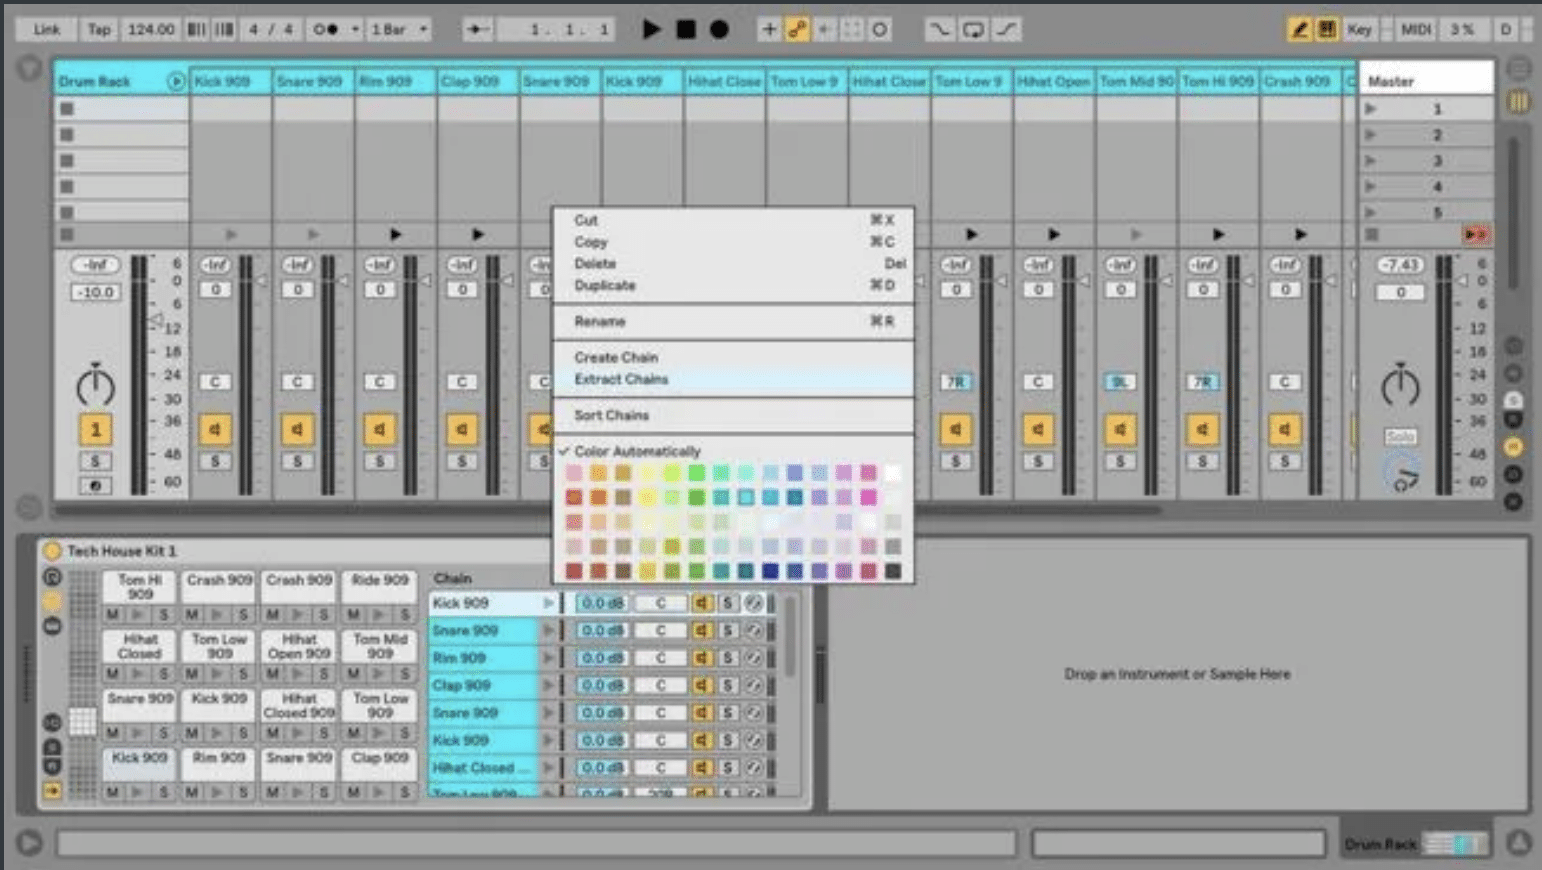This screenshot has height=870, width=1542.
Task: Expand the Hihat Closed chain triangle
Action: pos(548,767)
